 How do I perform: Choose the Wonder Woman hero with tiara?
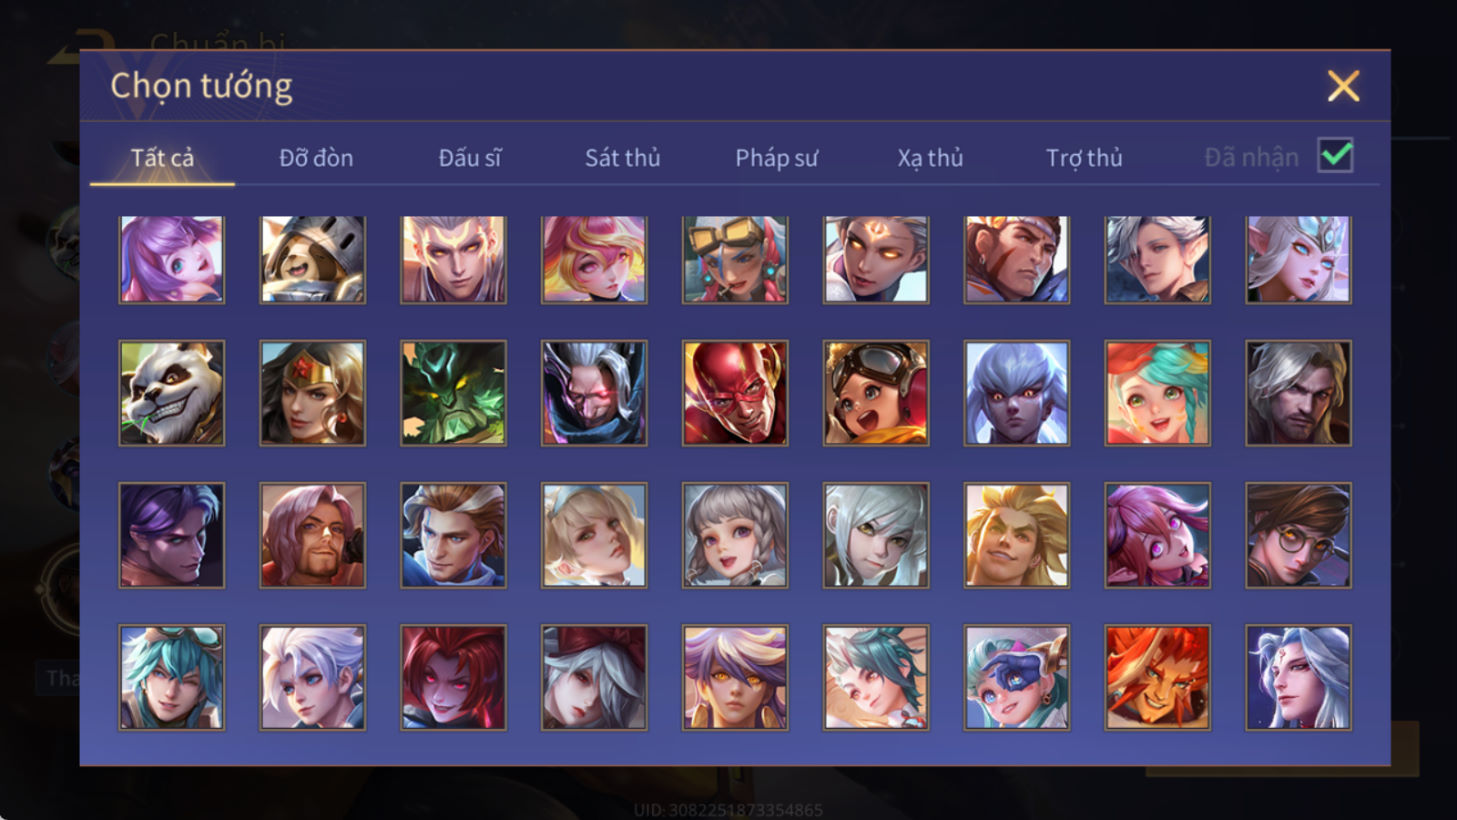coord(313,393)
